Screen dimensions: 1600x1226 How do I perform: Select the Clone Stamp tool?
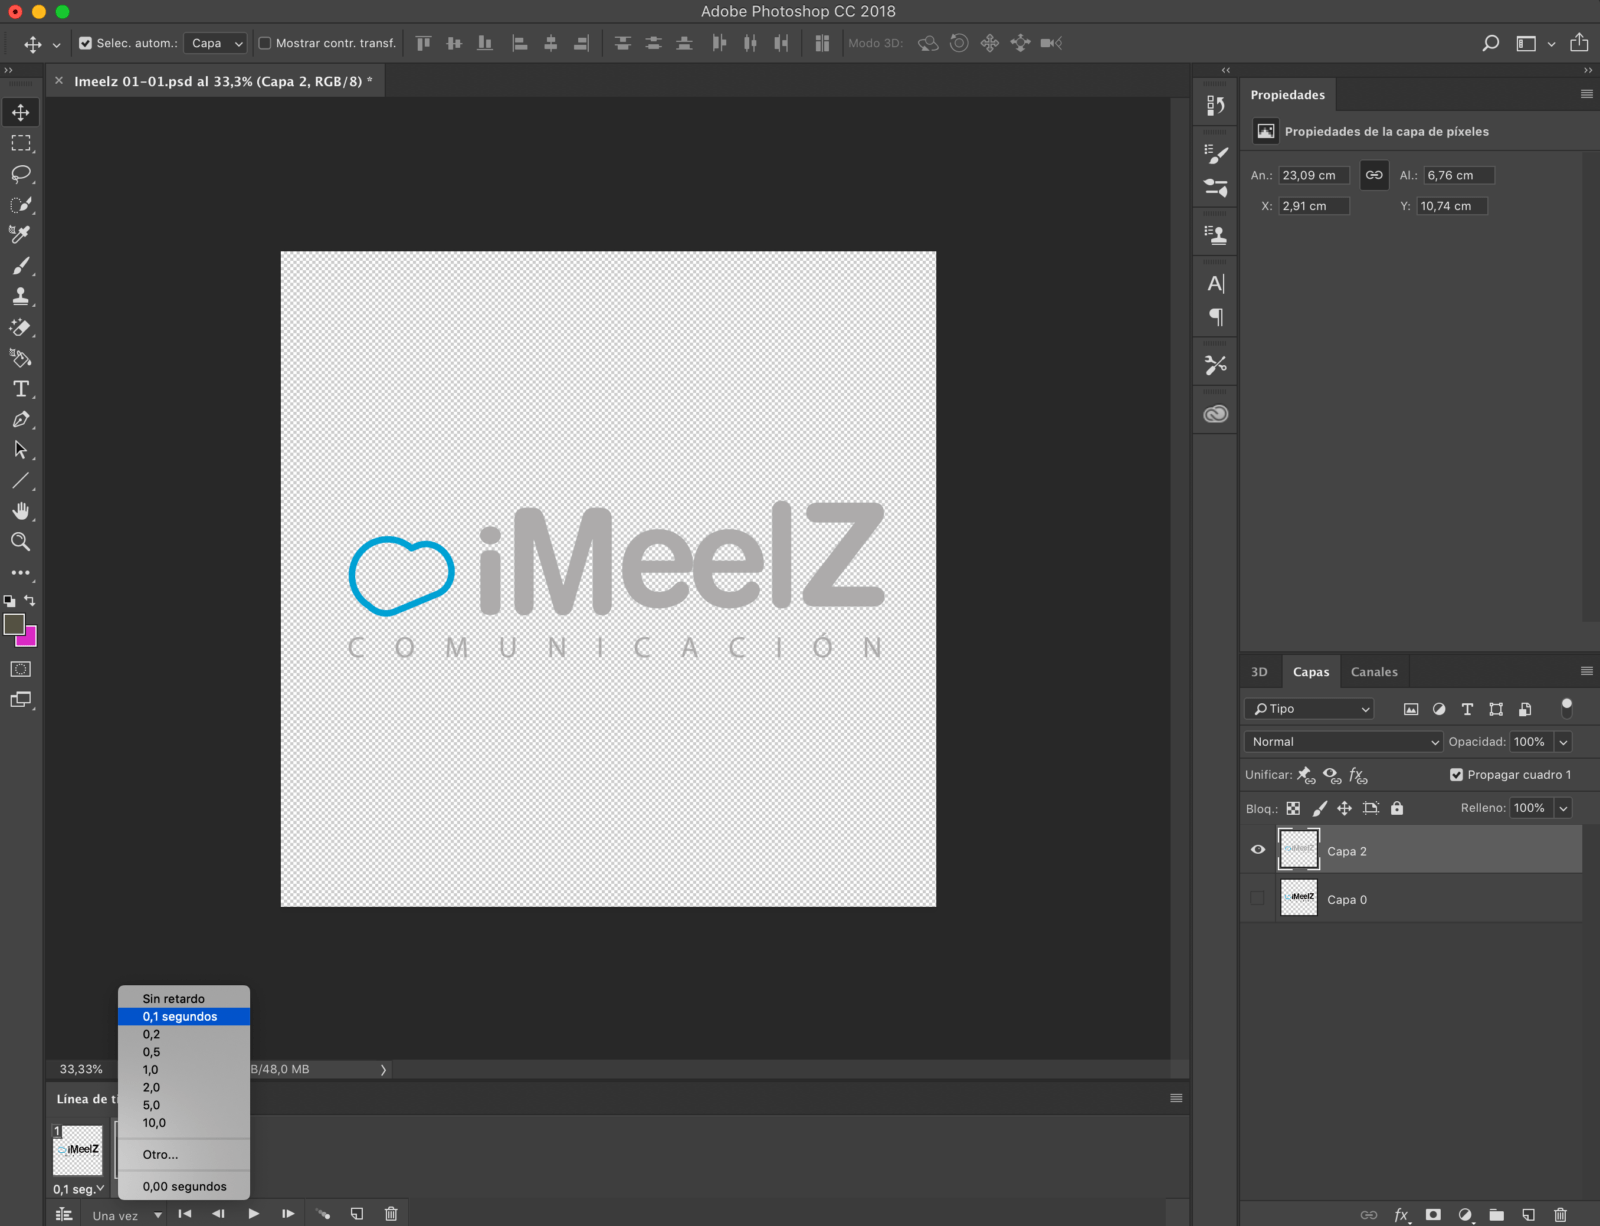21,297
